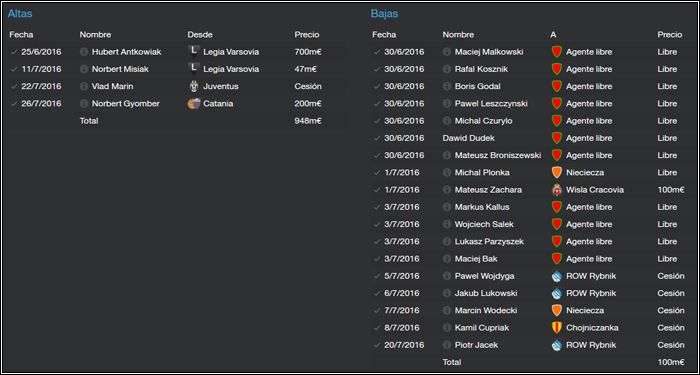Click ROW Rybnik badge in Pawel Wojdyga row
700x375 pixels.
pos(556,276)
